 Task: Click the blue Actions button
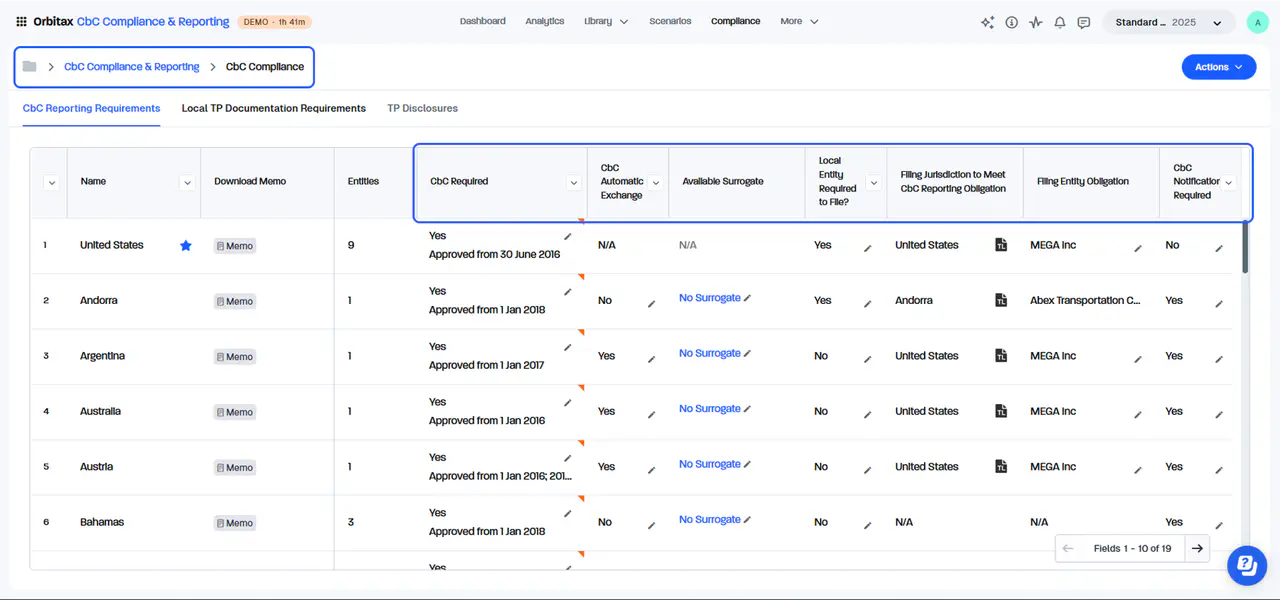point(1218,67)
